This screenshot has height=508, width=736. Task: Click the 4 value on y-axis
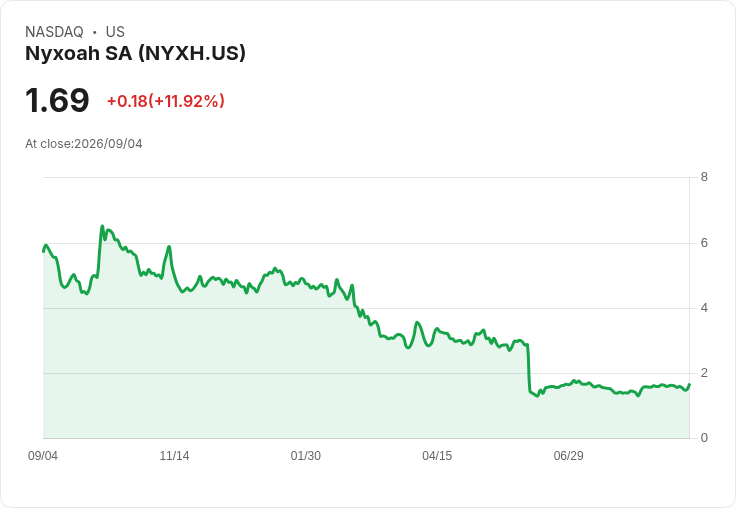pyautogui.click(x=704, y=308)
